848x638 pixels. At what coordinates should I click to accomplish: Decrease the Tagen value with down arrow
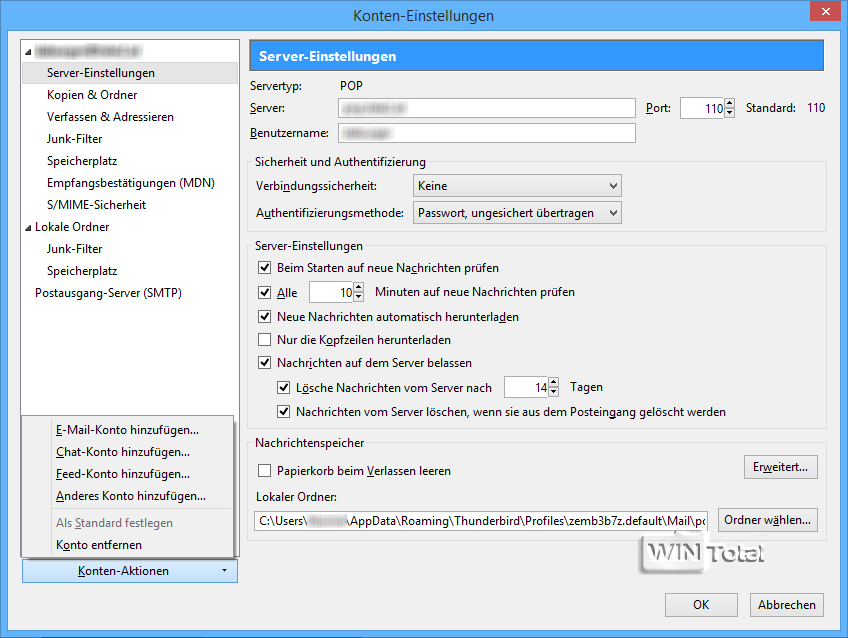click(x=553, y=392)
